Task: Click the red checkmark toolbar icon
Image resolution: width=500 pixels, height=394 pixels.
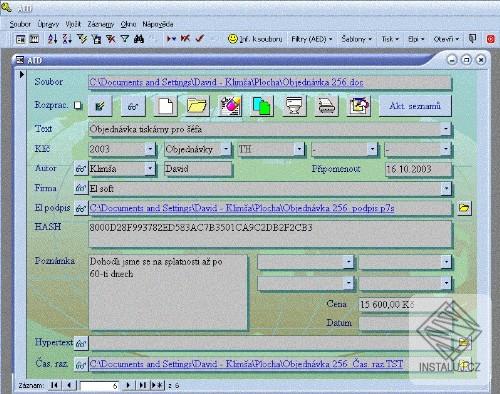Action: [x=200, y=39]
